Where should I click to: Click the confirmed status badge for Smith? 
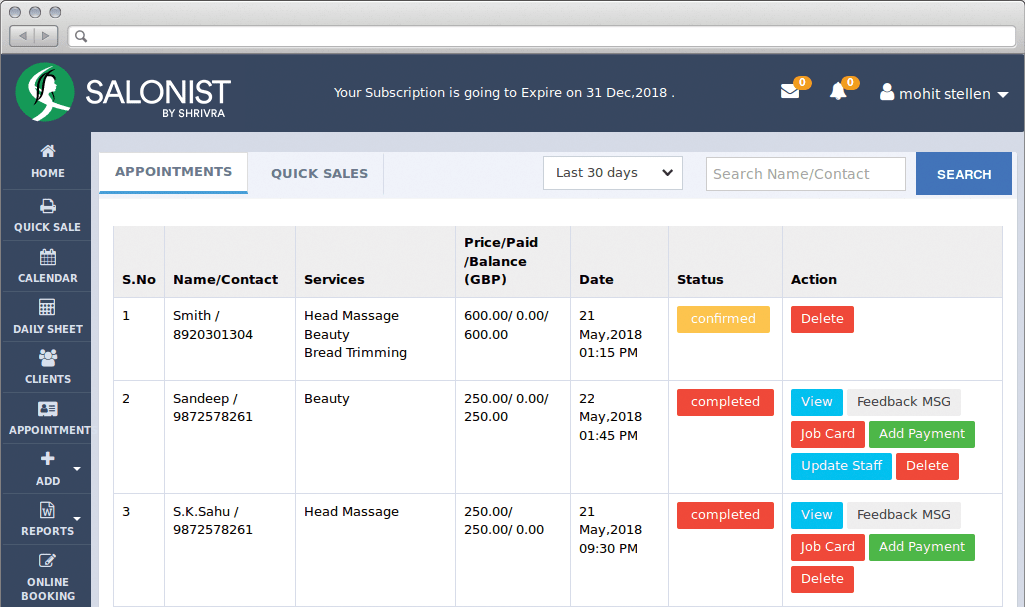pyautogui.click(x=723, y=320)
